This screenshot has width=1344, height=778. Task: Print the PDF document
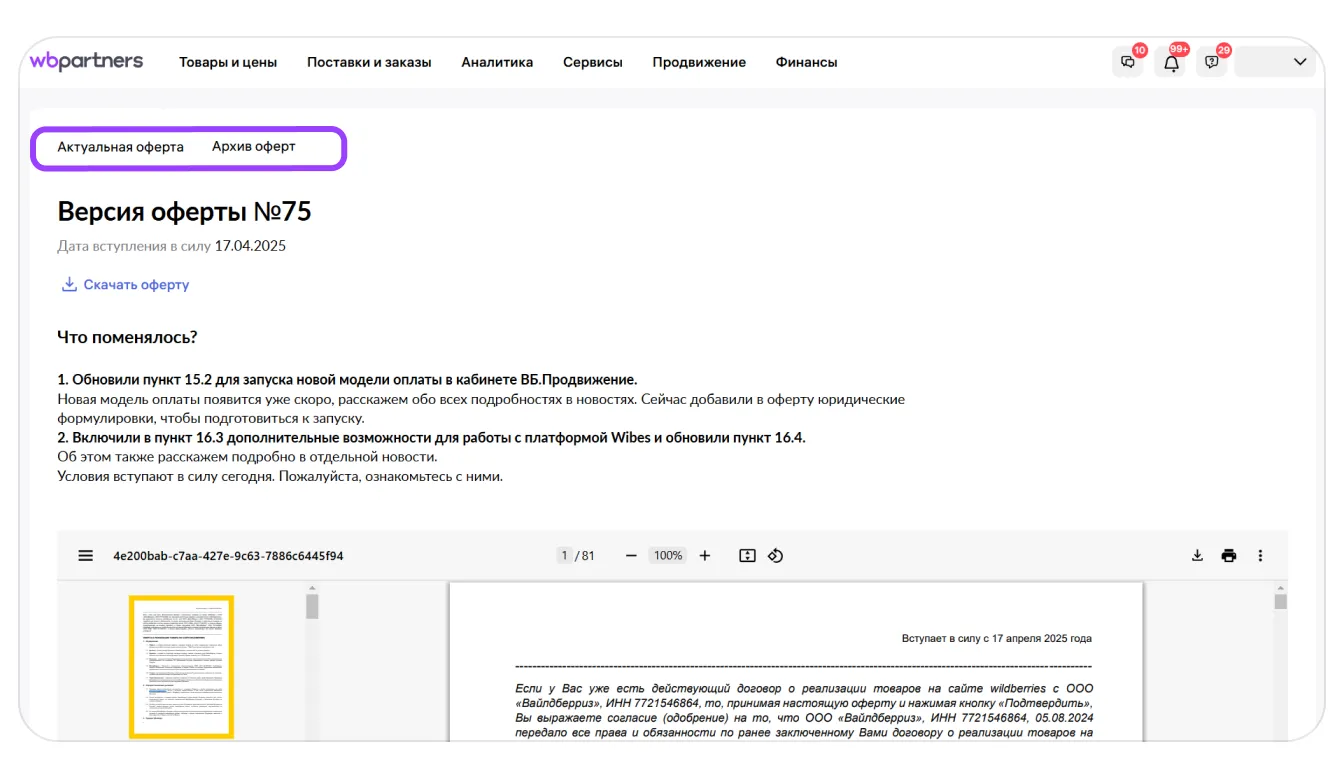pyautogui.click(x=1229, y=556)
